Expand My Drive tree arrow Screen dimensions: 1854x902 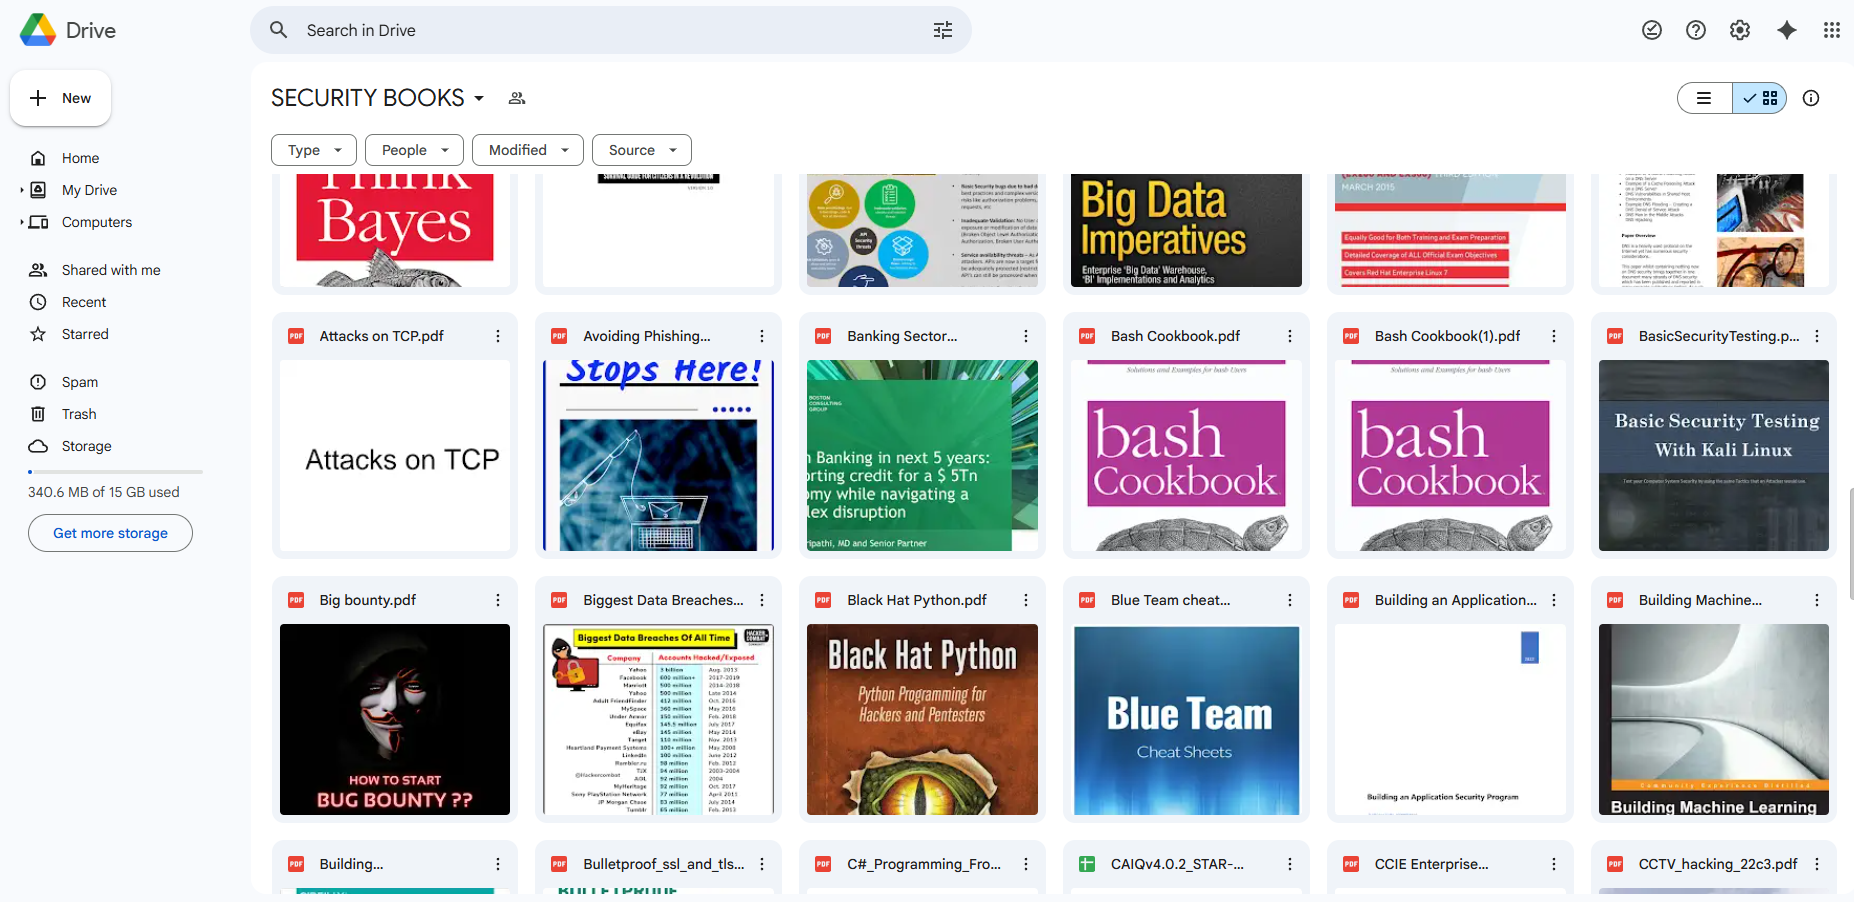coord(22,190)
